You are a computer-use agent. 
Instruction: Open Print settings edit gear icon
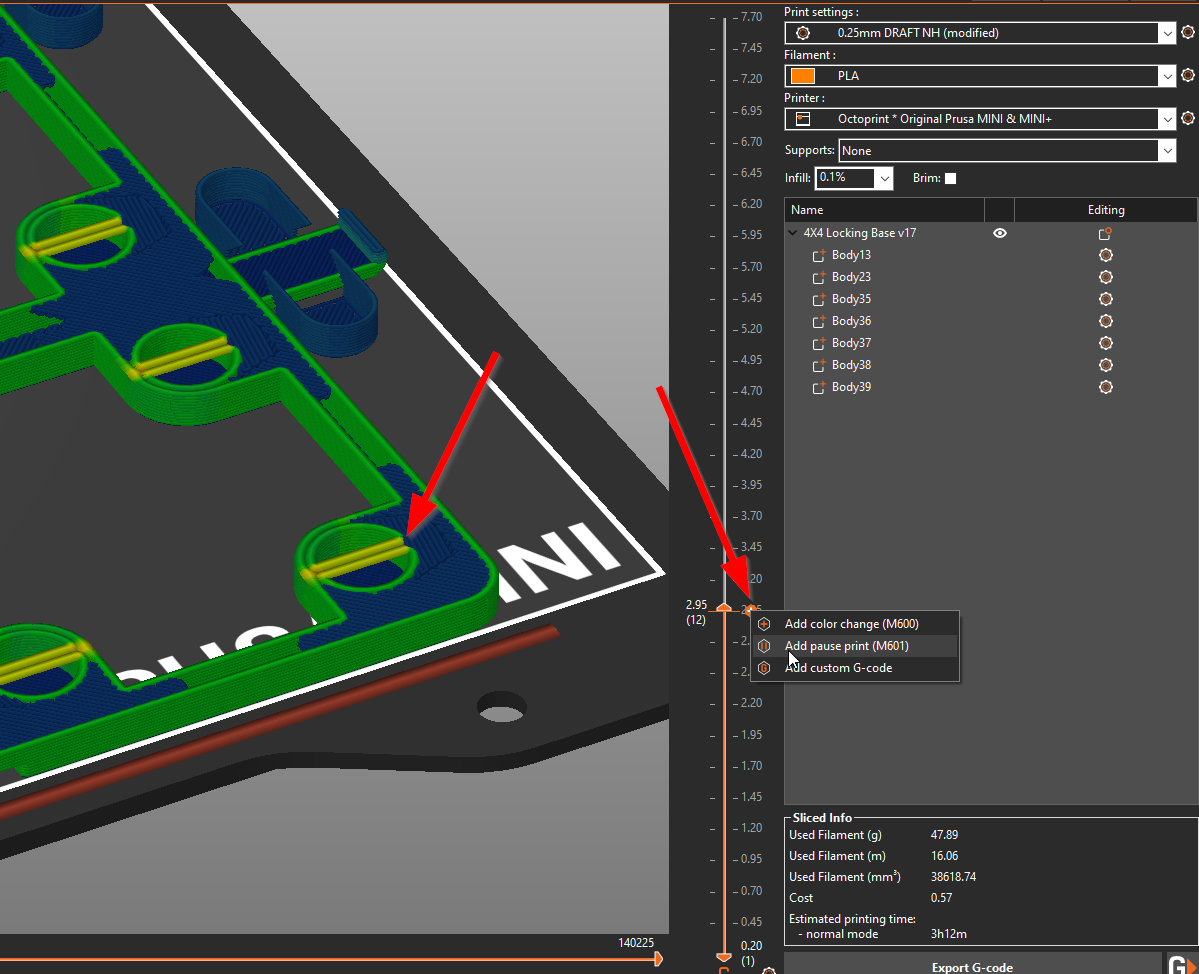pyautogui.click(x=1188, y=33)
